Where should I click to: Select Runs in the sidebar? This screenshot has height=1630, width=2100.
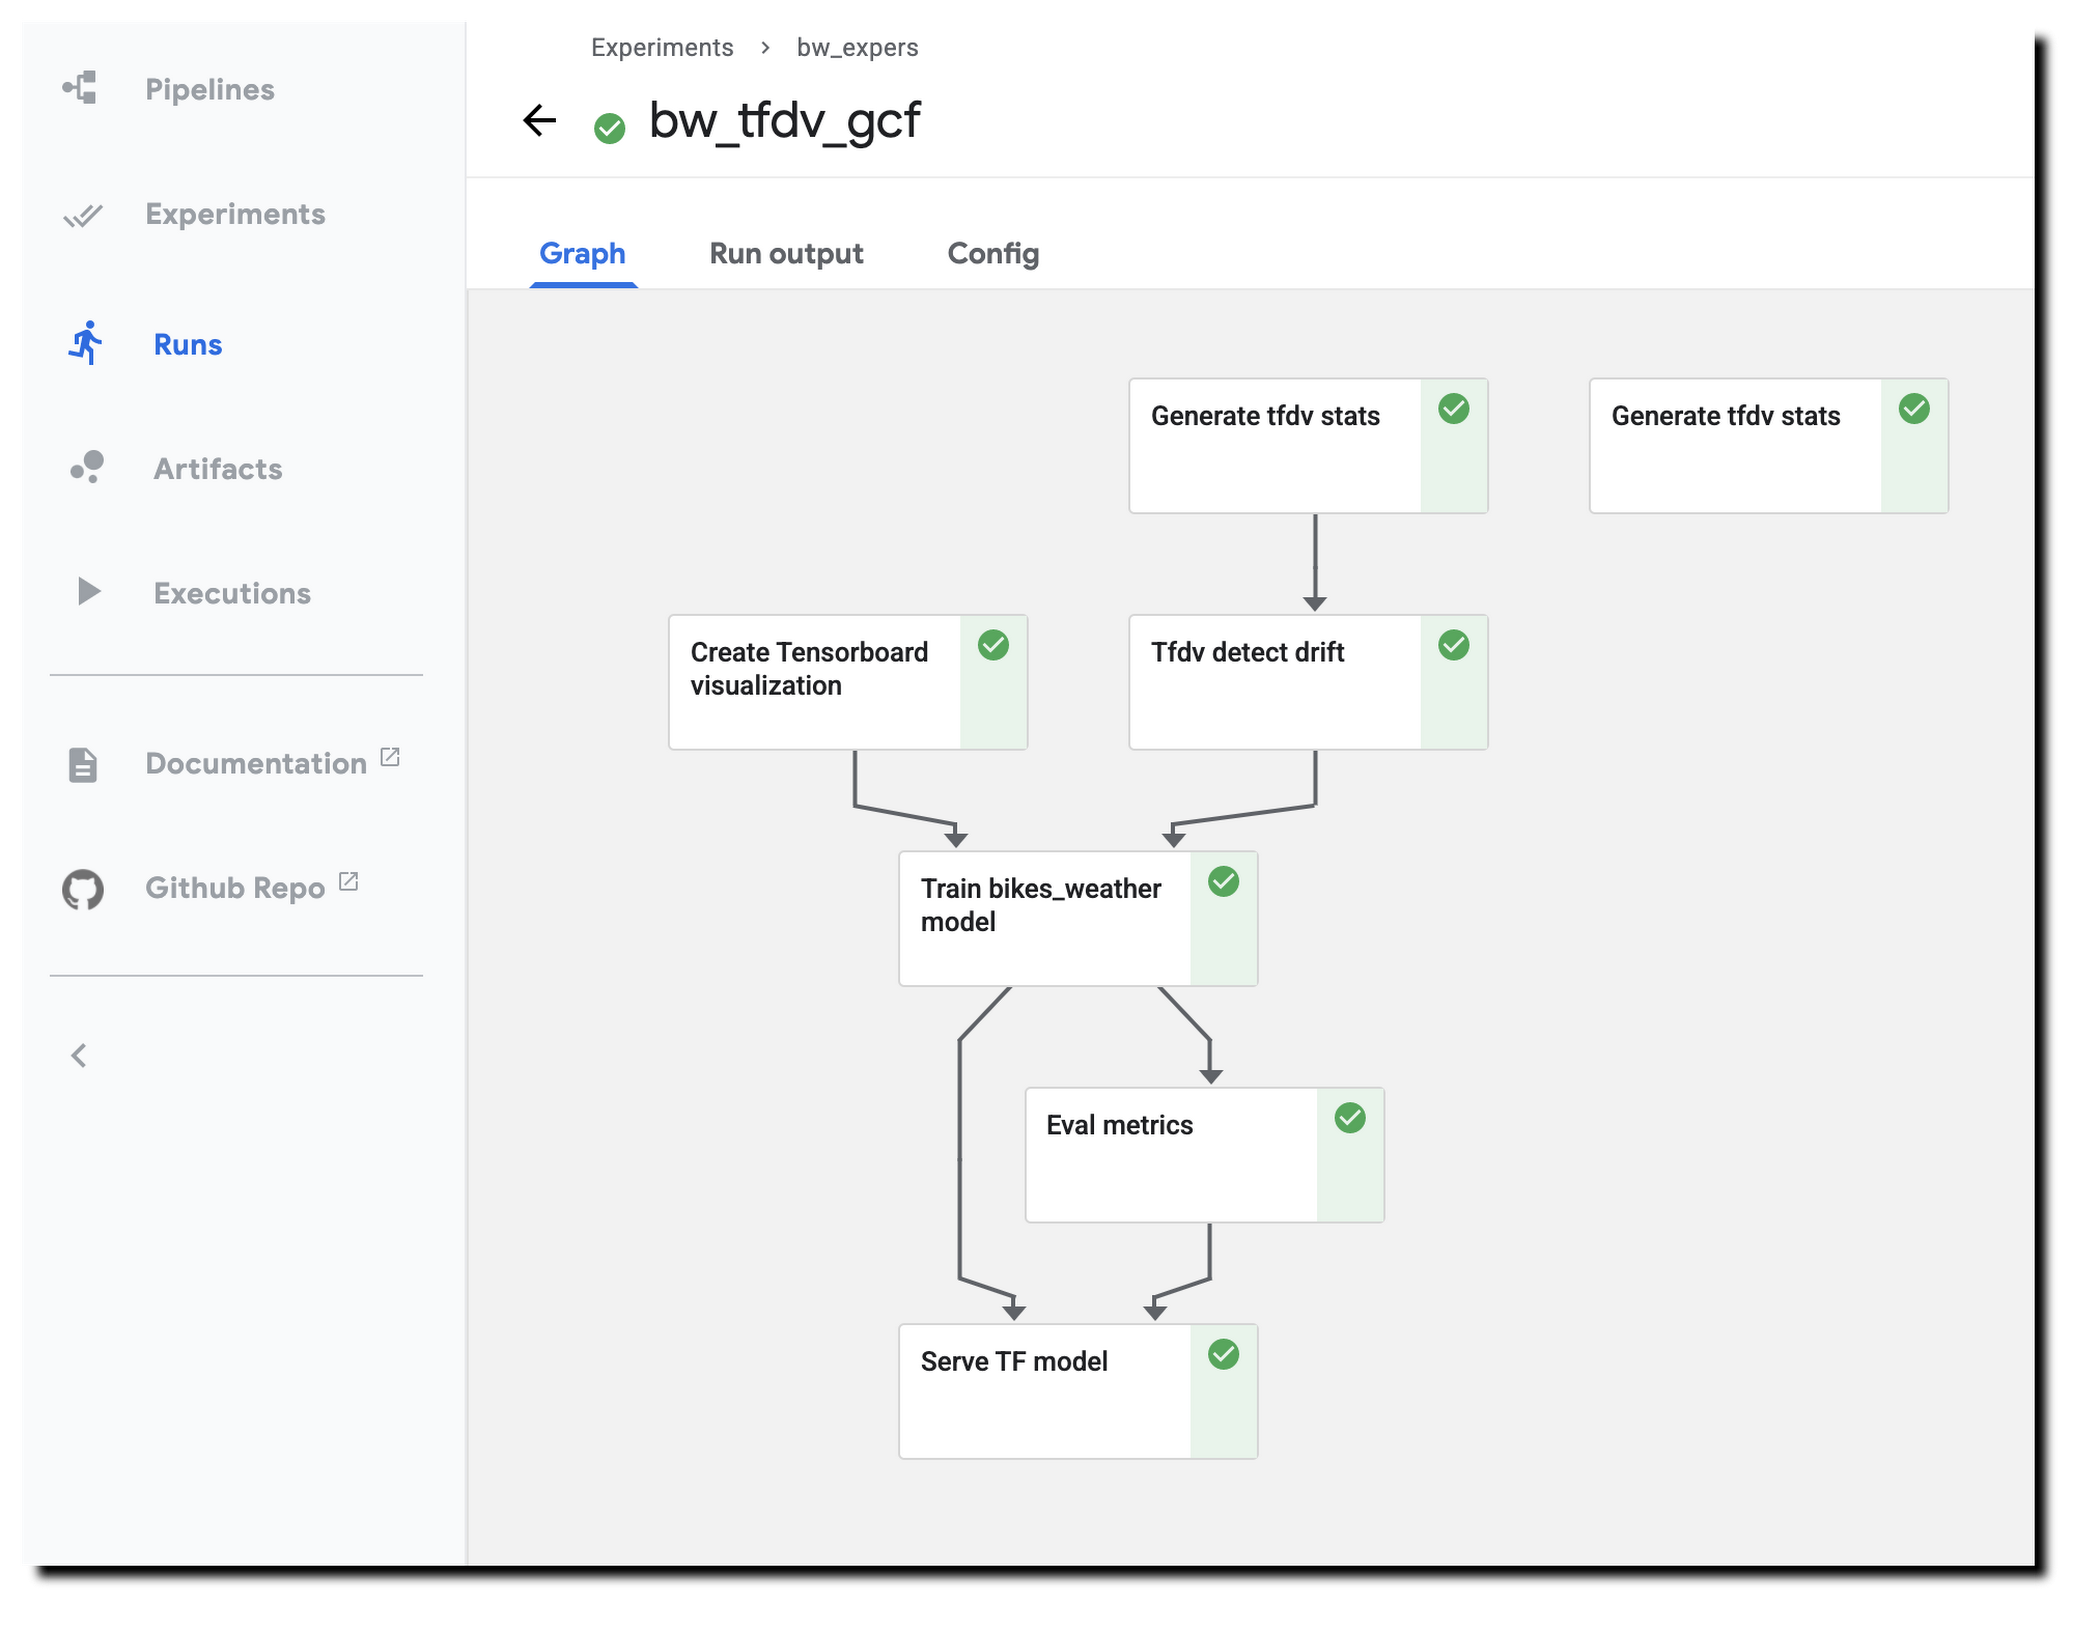188,344
